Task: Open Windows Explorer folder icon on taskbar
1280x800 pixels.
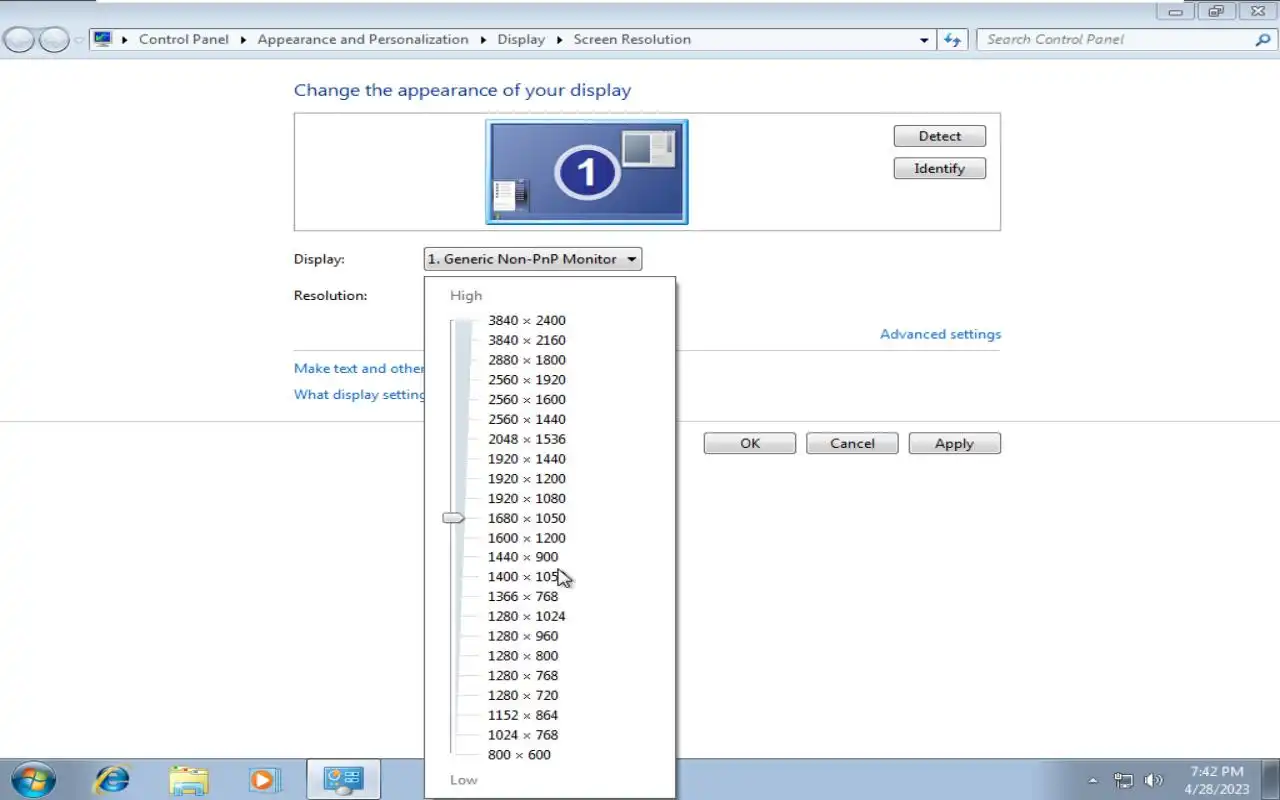Action: pyautogui.click(x=188, y=779)
